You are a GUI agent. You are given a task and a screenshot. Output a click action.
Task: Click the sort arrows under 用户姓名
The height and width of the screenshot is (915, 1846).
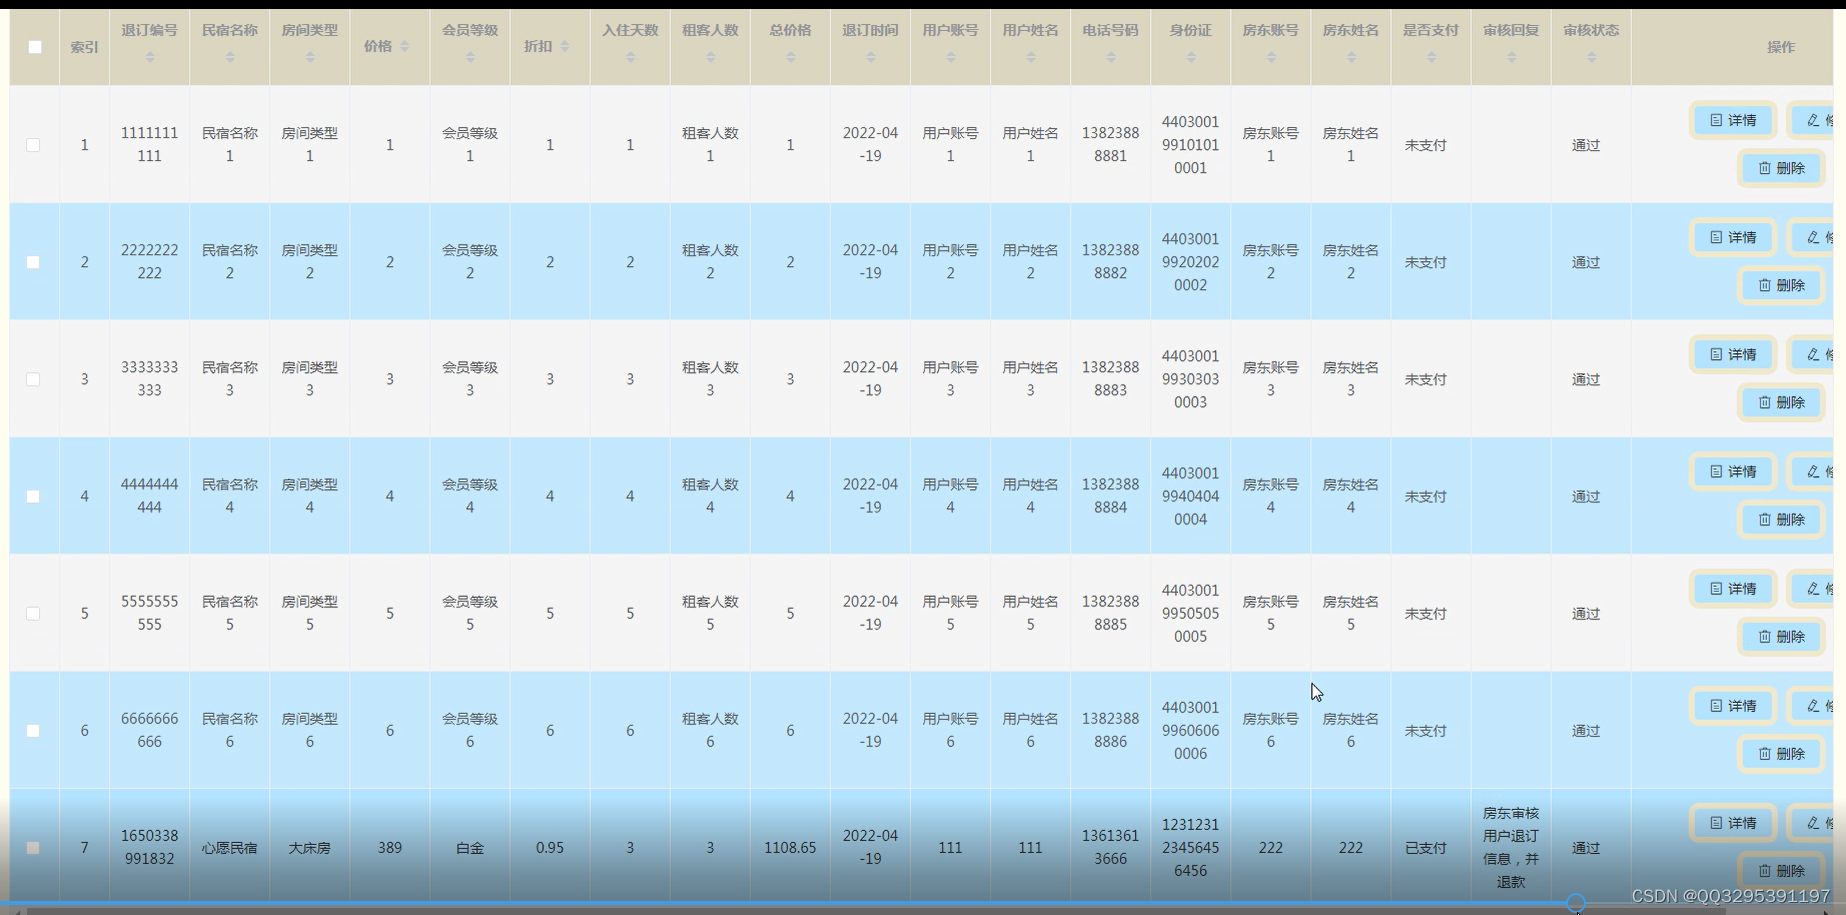pyautogui.click(x=1031, y=58)
